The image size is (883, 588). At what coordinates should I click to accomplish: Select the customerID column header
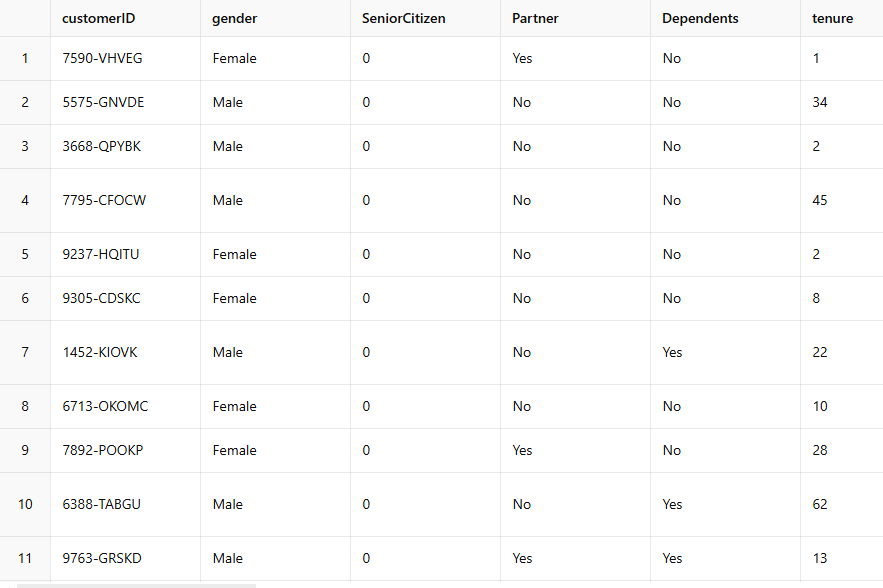[x=125, y=18]
